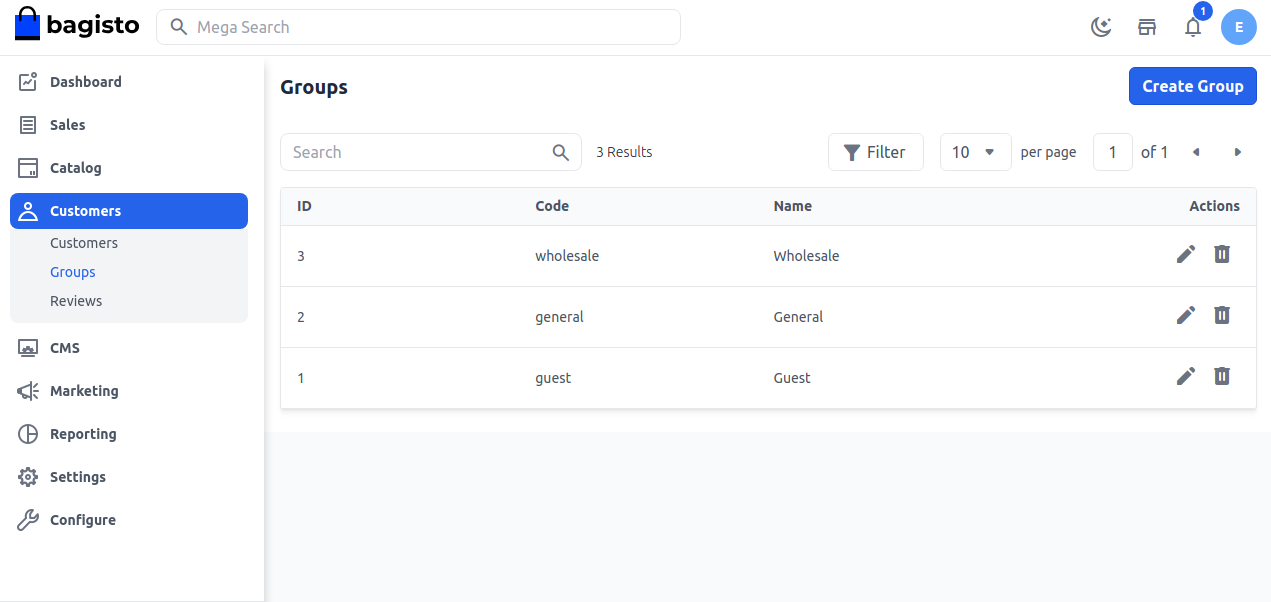Expand the Settings sidebar section

point(78,476)
